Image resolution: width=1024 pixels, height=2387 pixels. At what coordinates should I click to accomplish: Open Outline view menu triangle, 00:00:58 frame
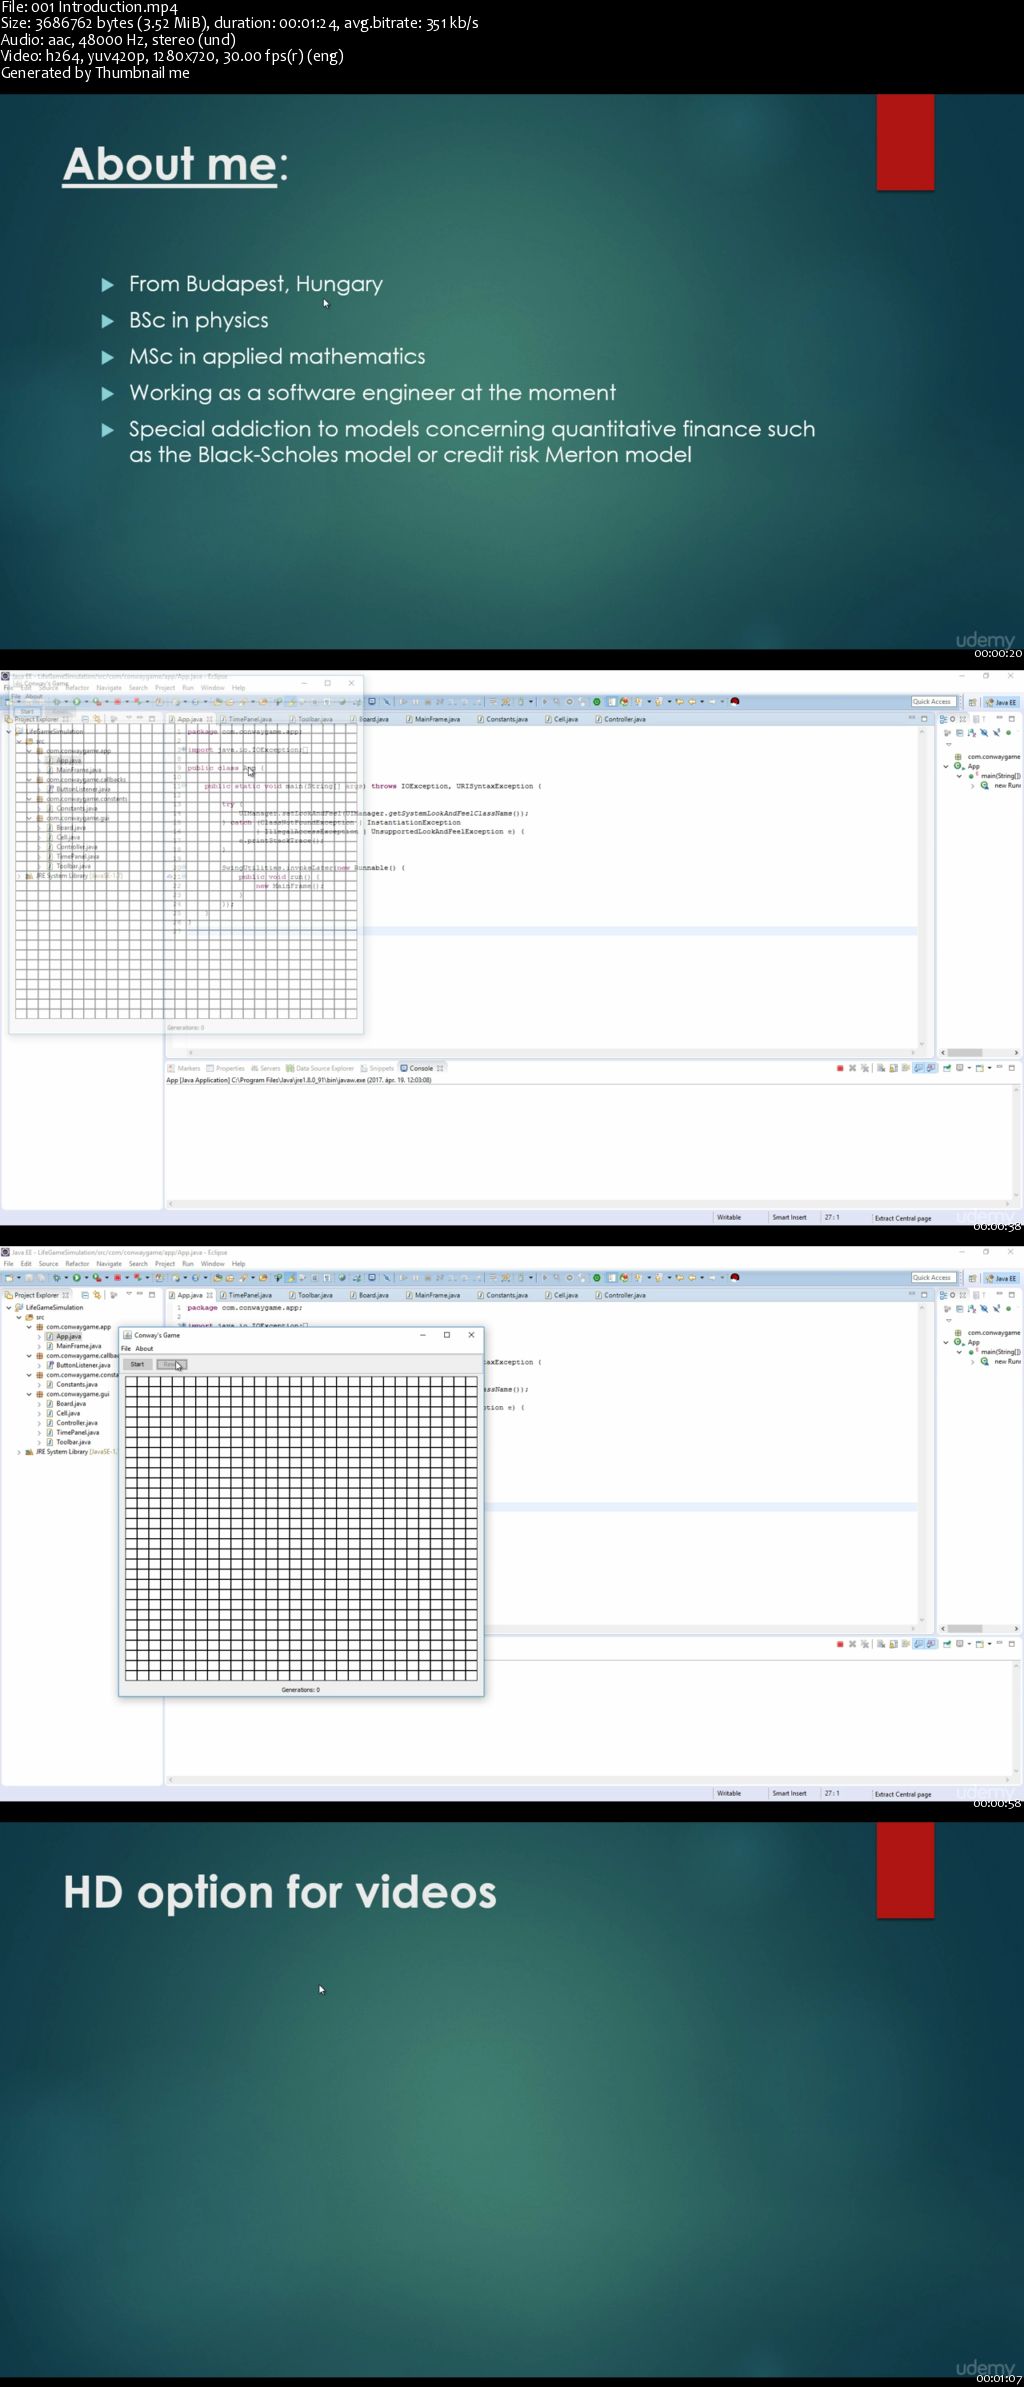click(x=949, y=1320)
